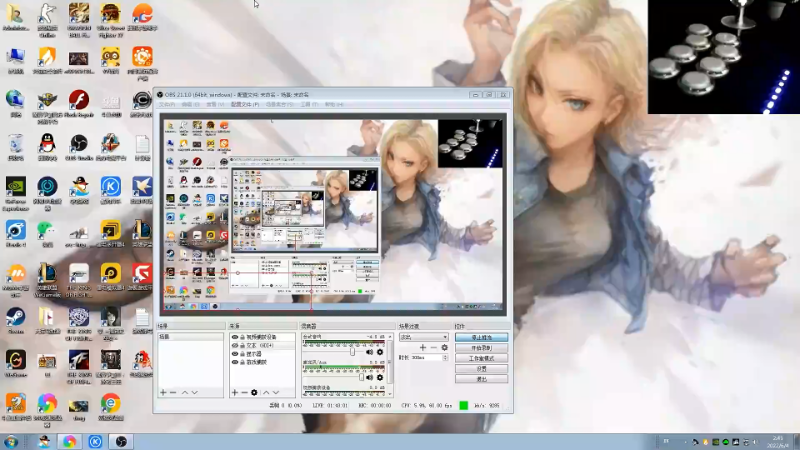This screenshot has height=450, width=800.
Task: Open OBS 设置 settings button
Action: pyautogui.click(x=481, y=368)
